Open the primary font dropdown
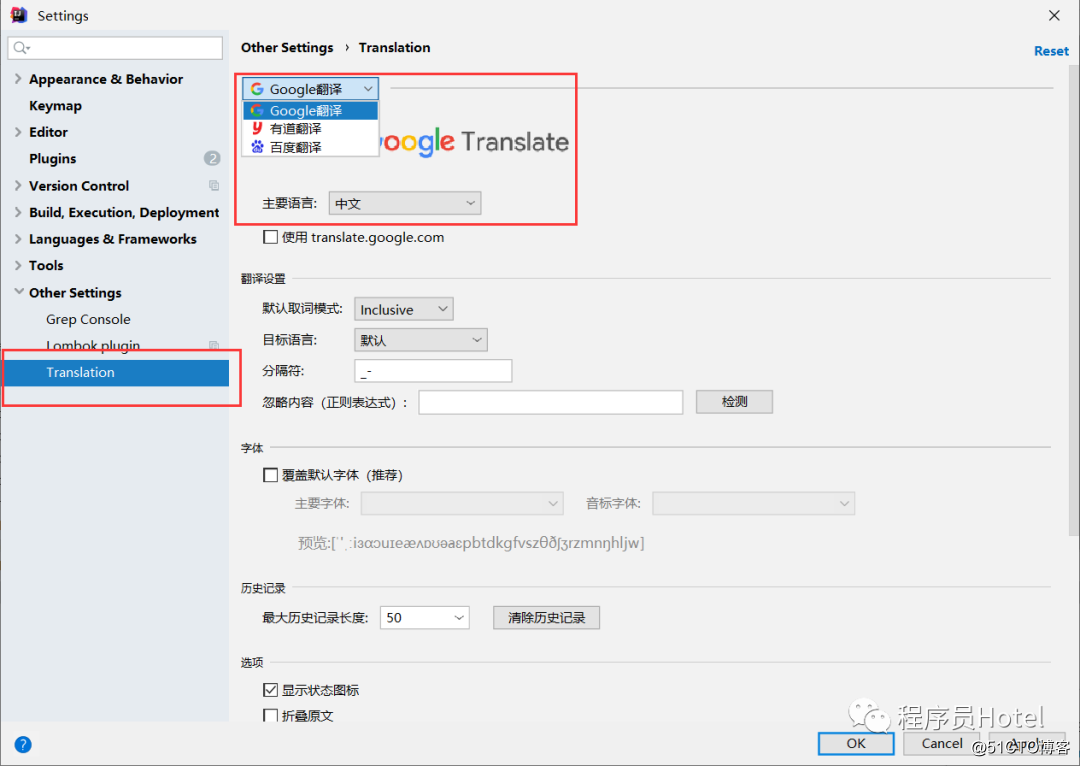Image resolution: width=1080 pixels, height=766 pixels. point(462,504)
